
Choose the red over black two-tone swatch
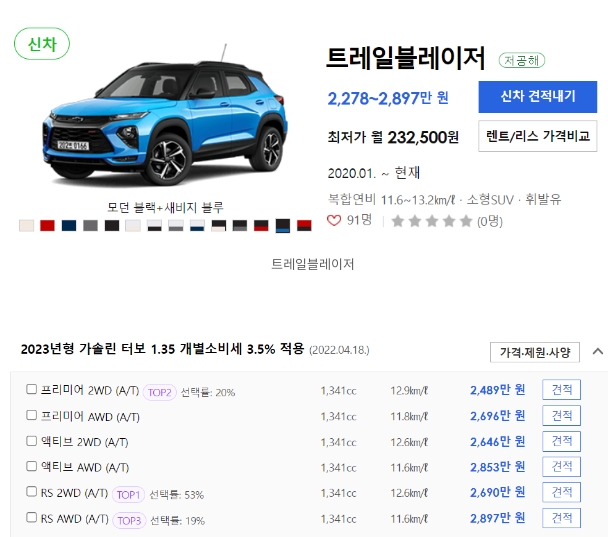tap(304, 225)
